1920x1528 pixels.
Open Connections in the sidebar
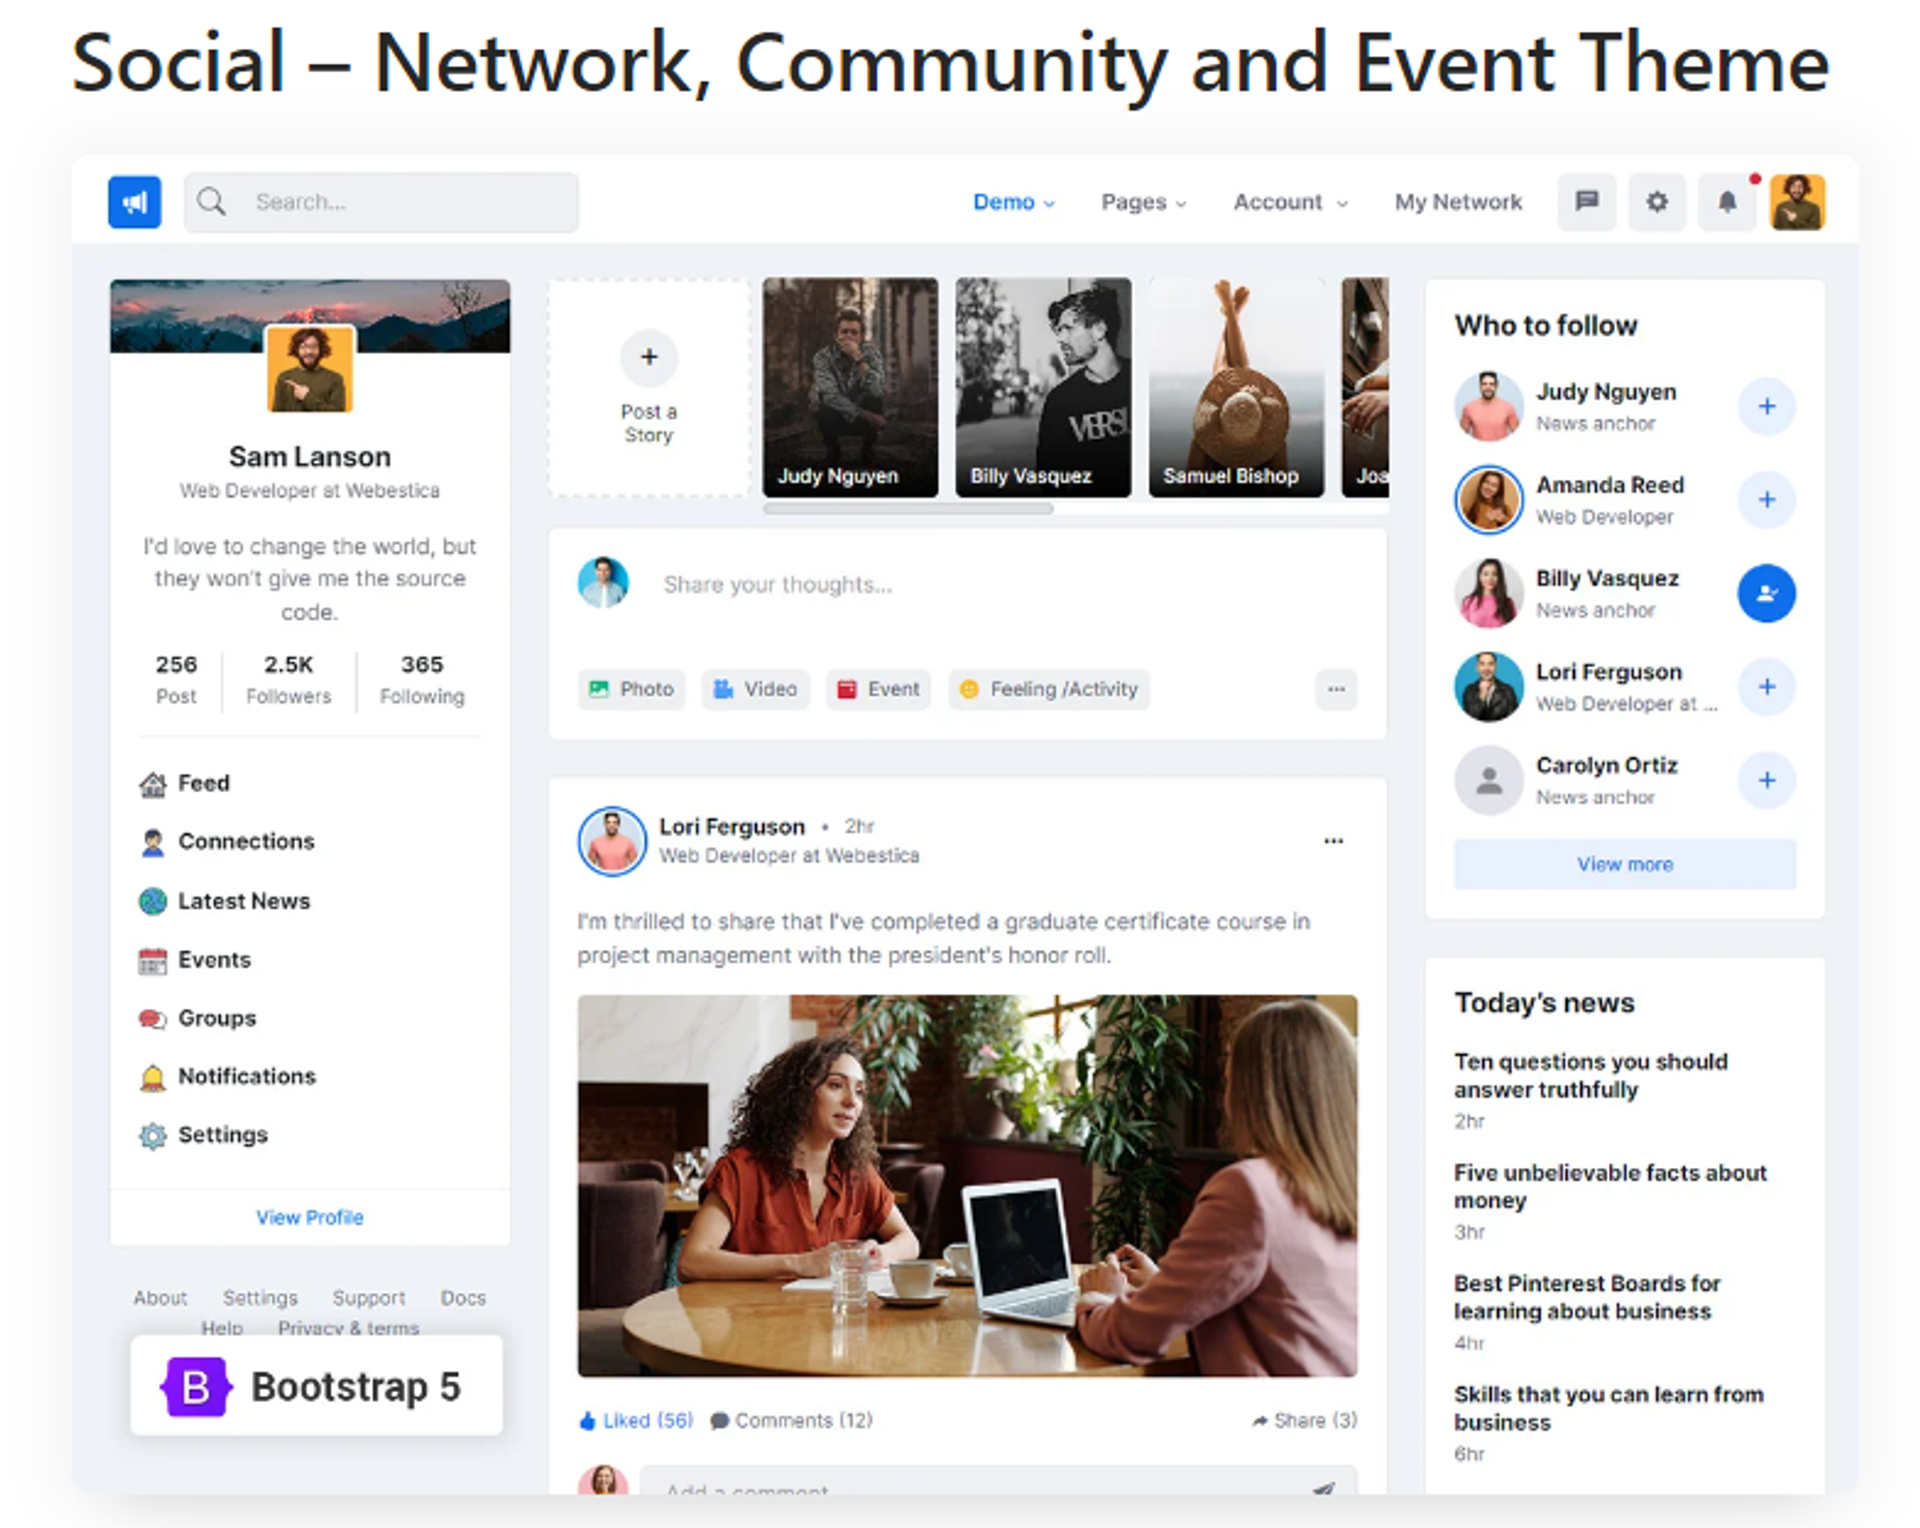pyautogui.click(x=227, y=842)
